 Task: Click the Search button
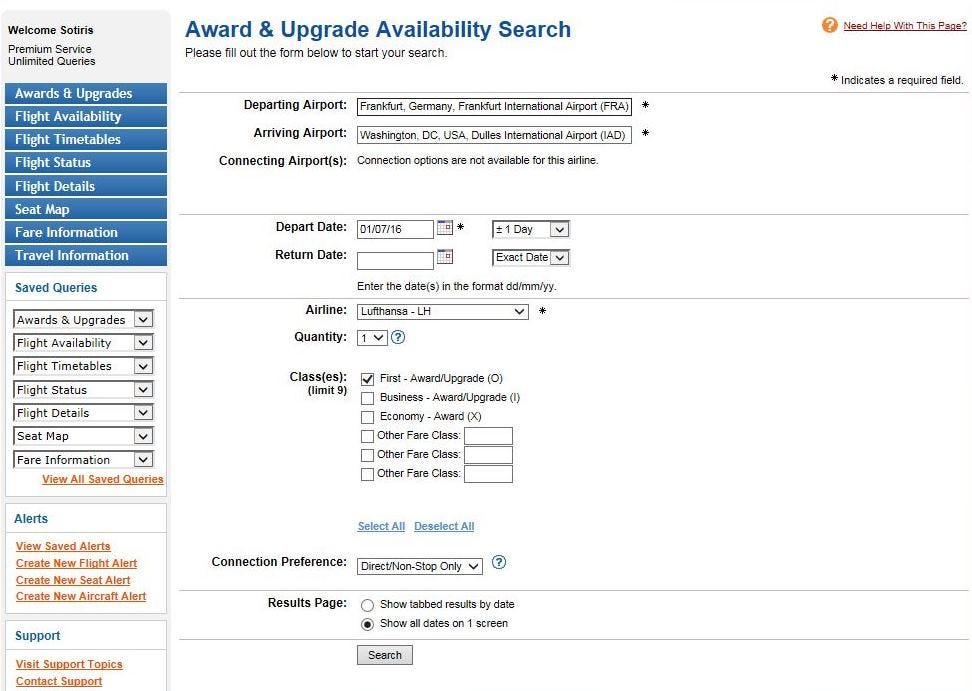click(x=384, y=655)
